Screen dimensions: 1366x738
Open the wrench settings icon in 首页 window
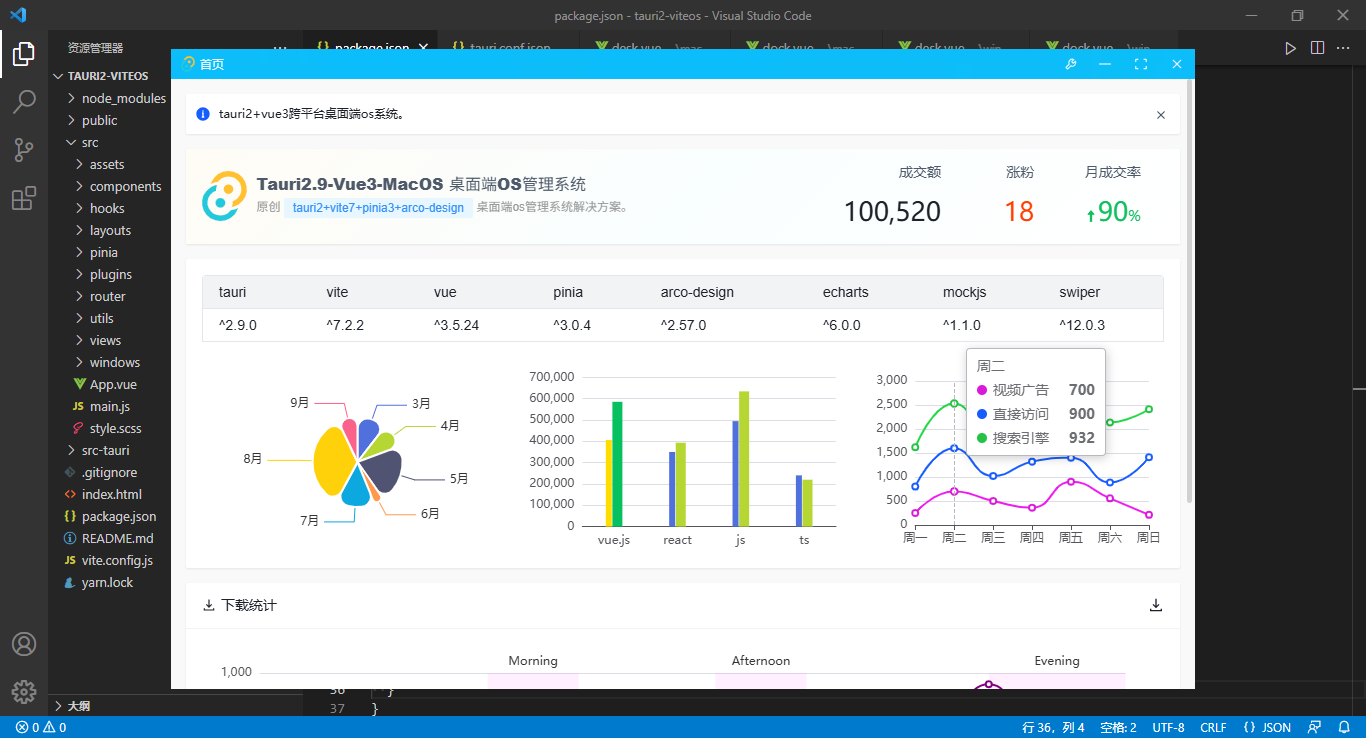pos(1070,64)
